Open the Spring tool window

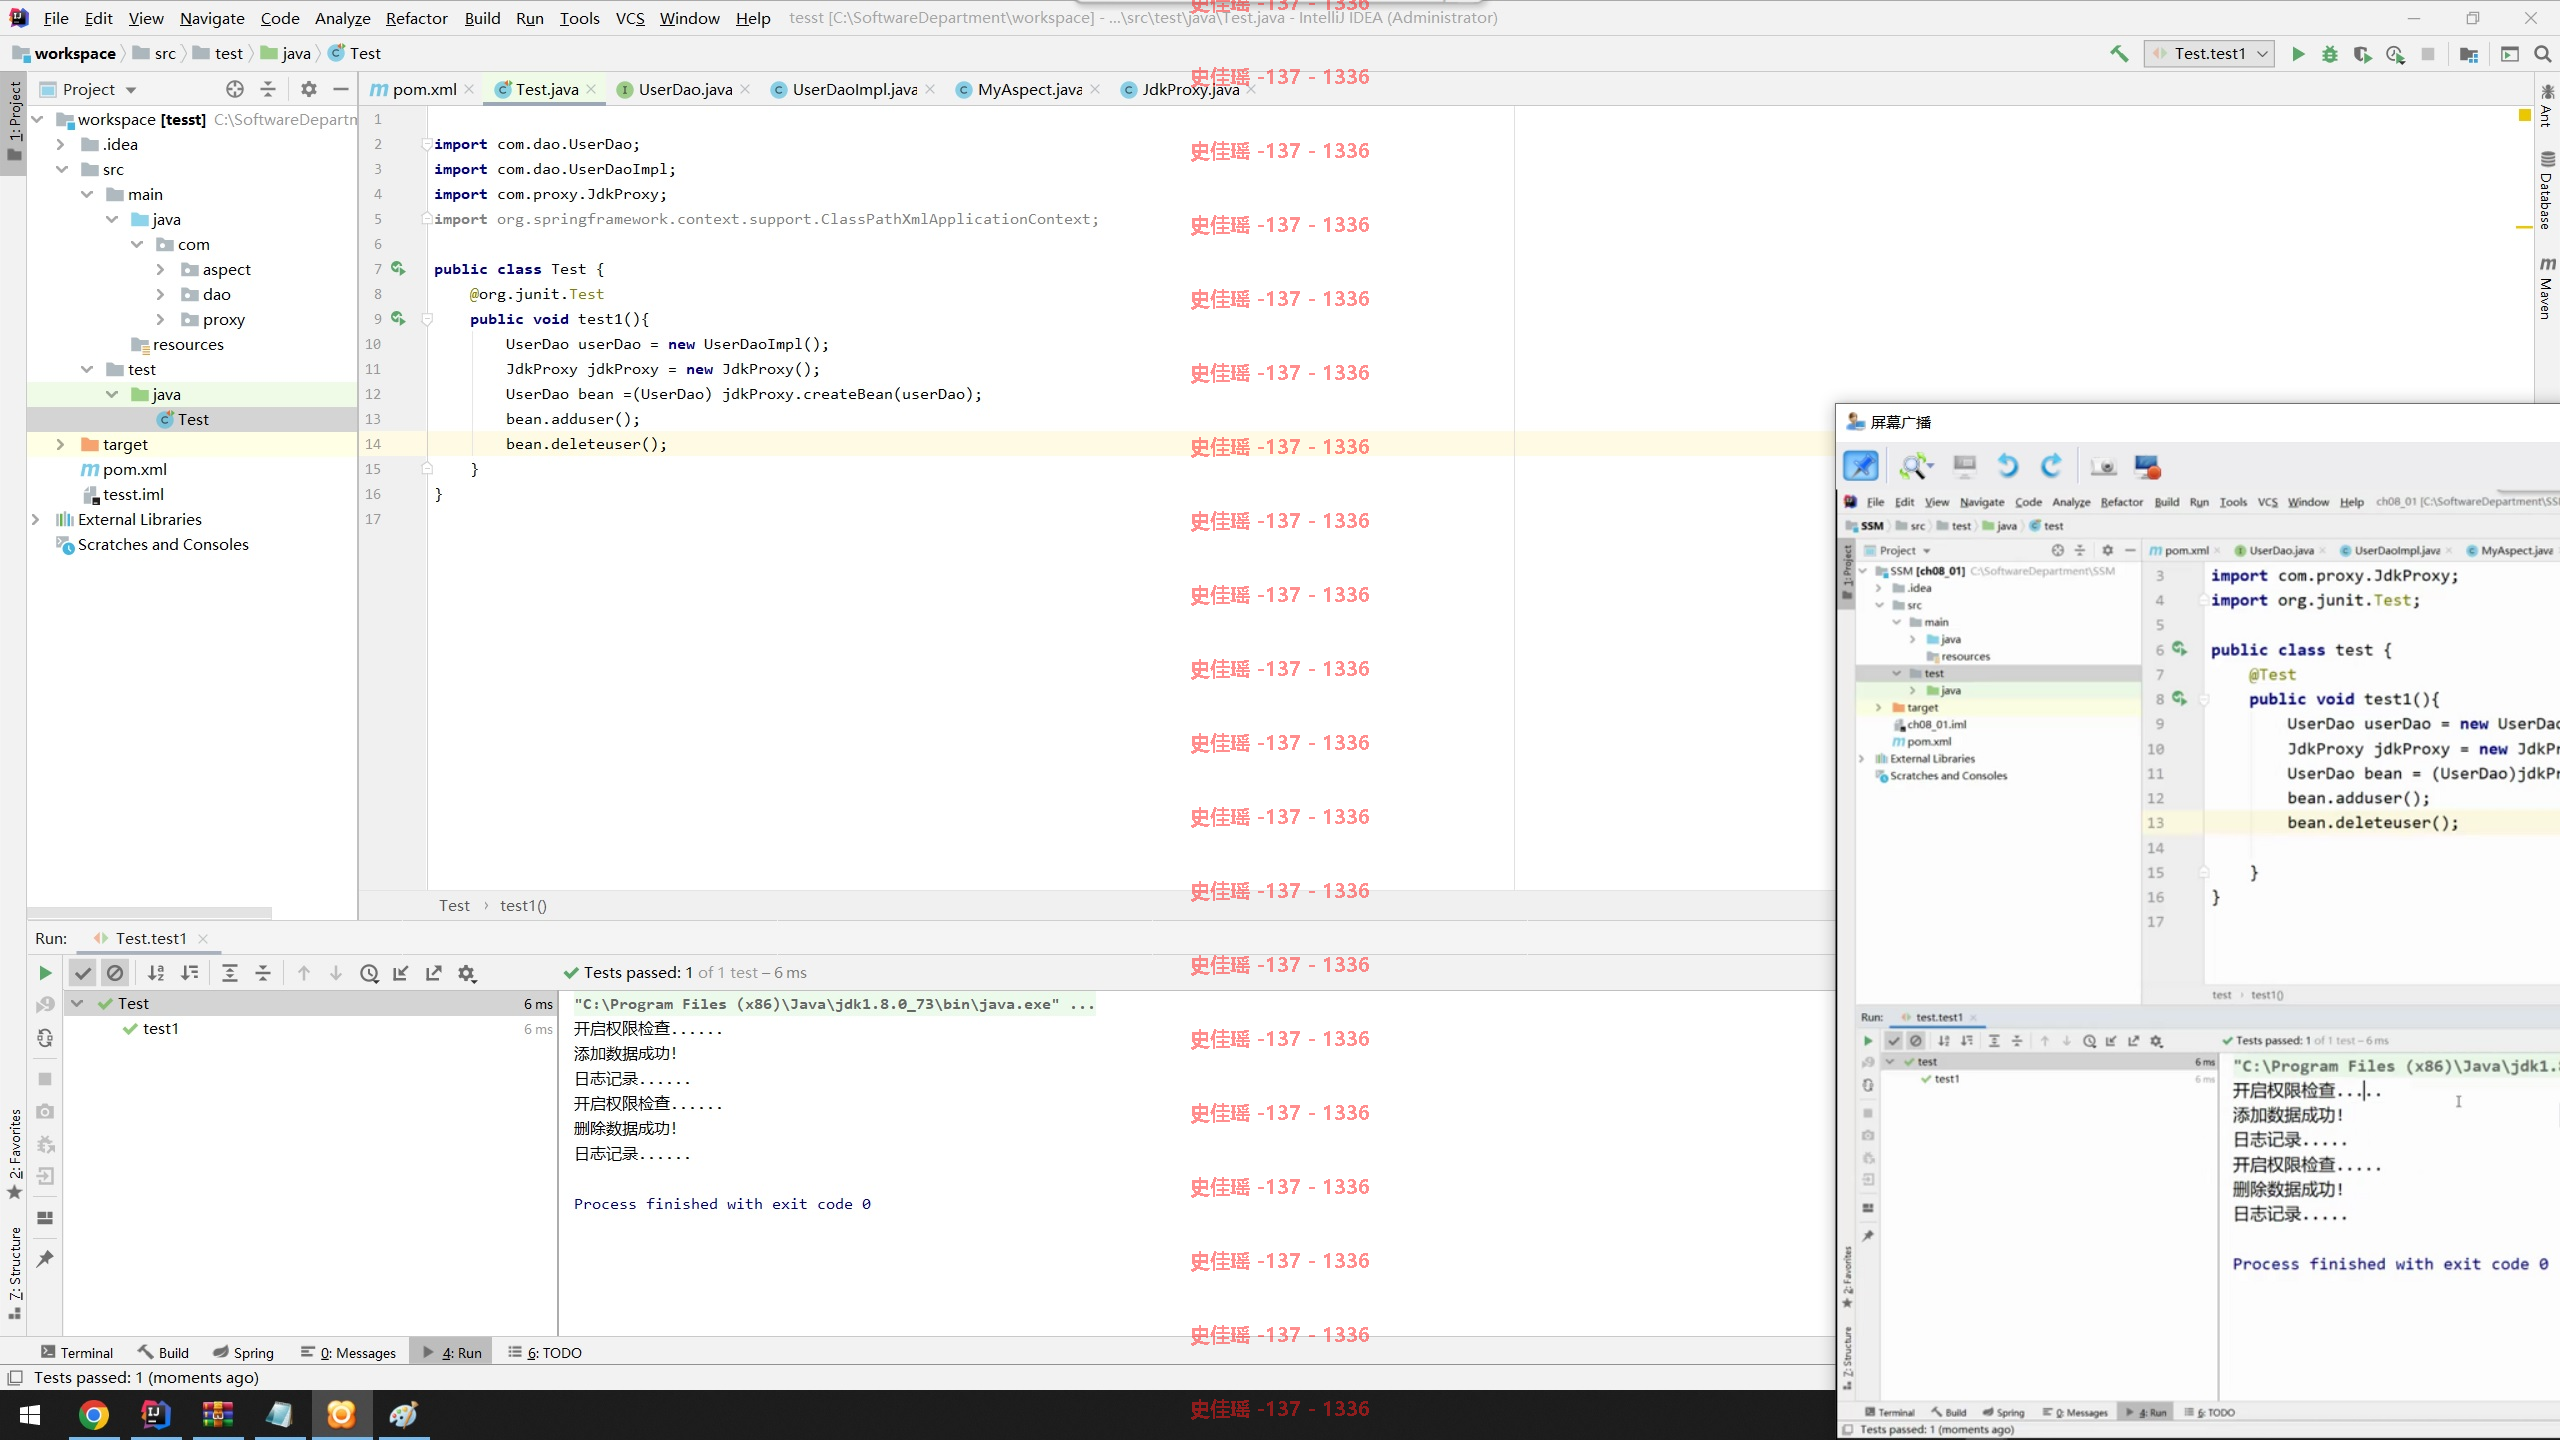click(243, 1352)
